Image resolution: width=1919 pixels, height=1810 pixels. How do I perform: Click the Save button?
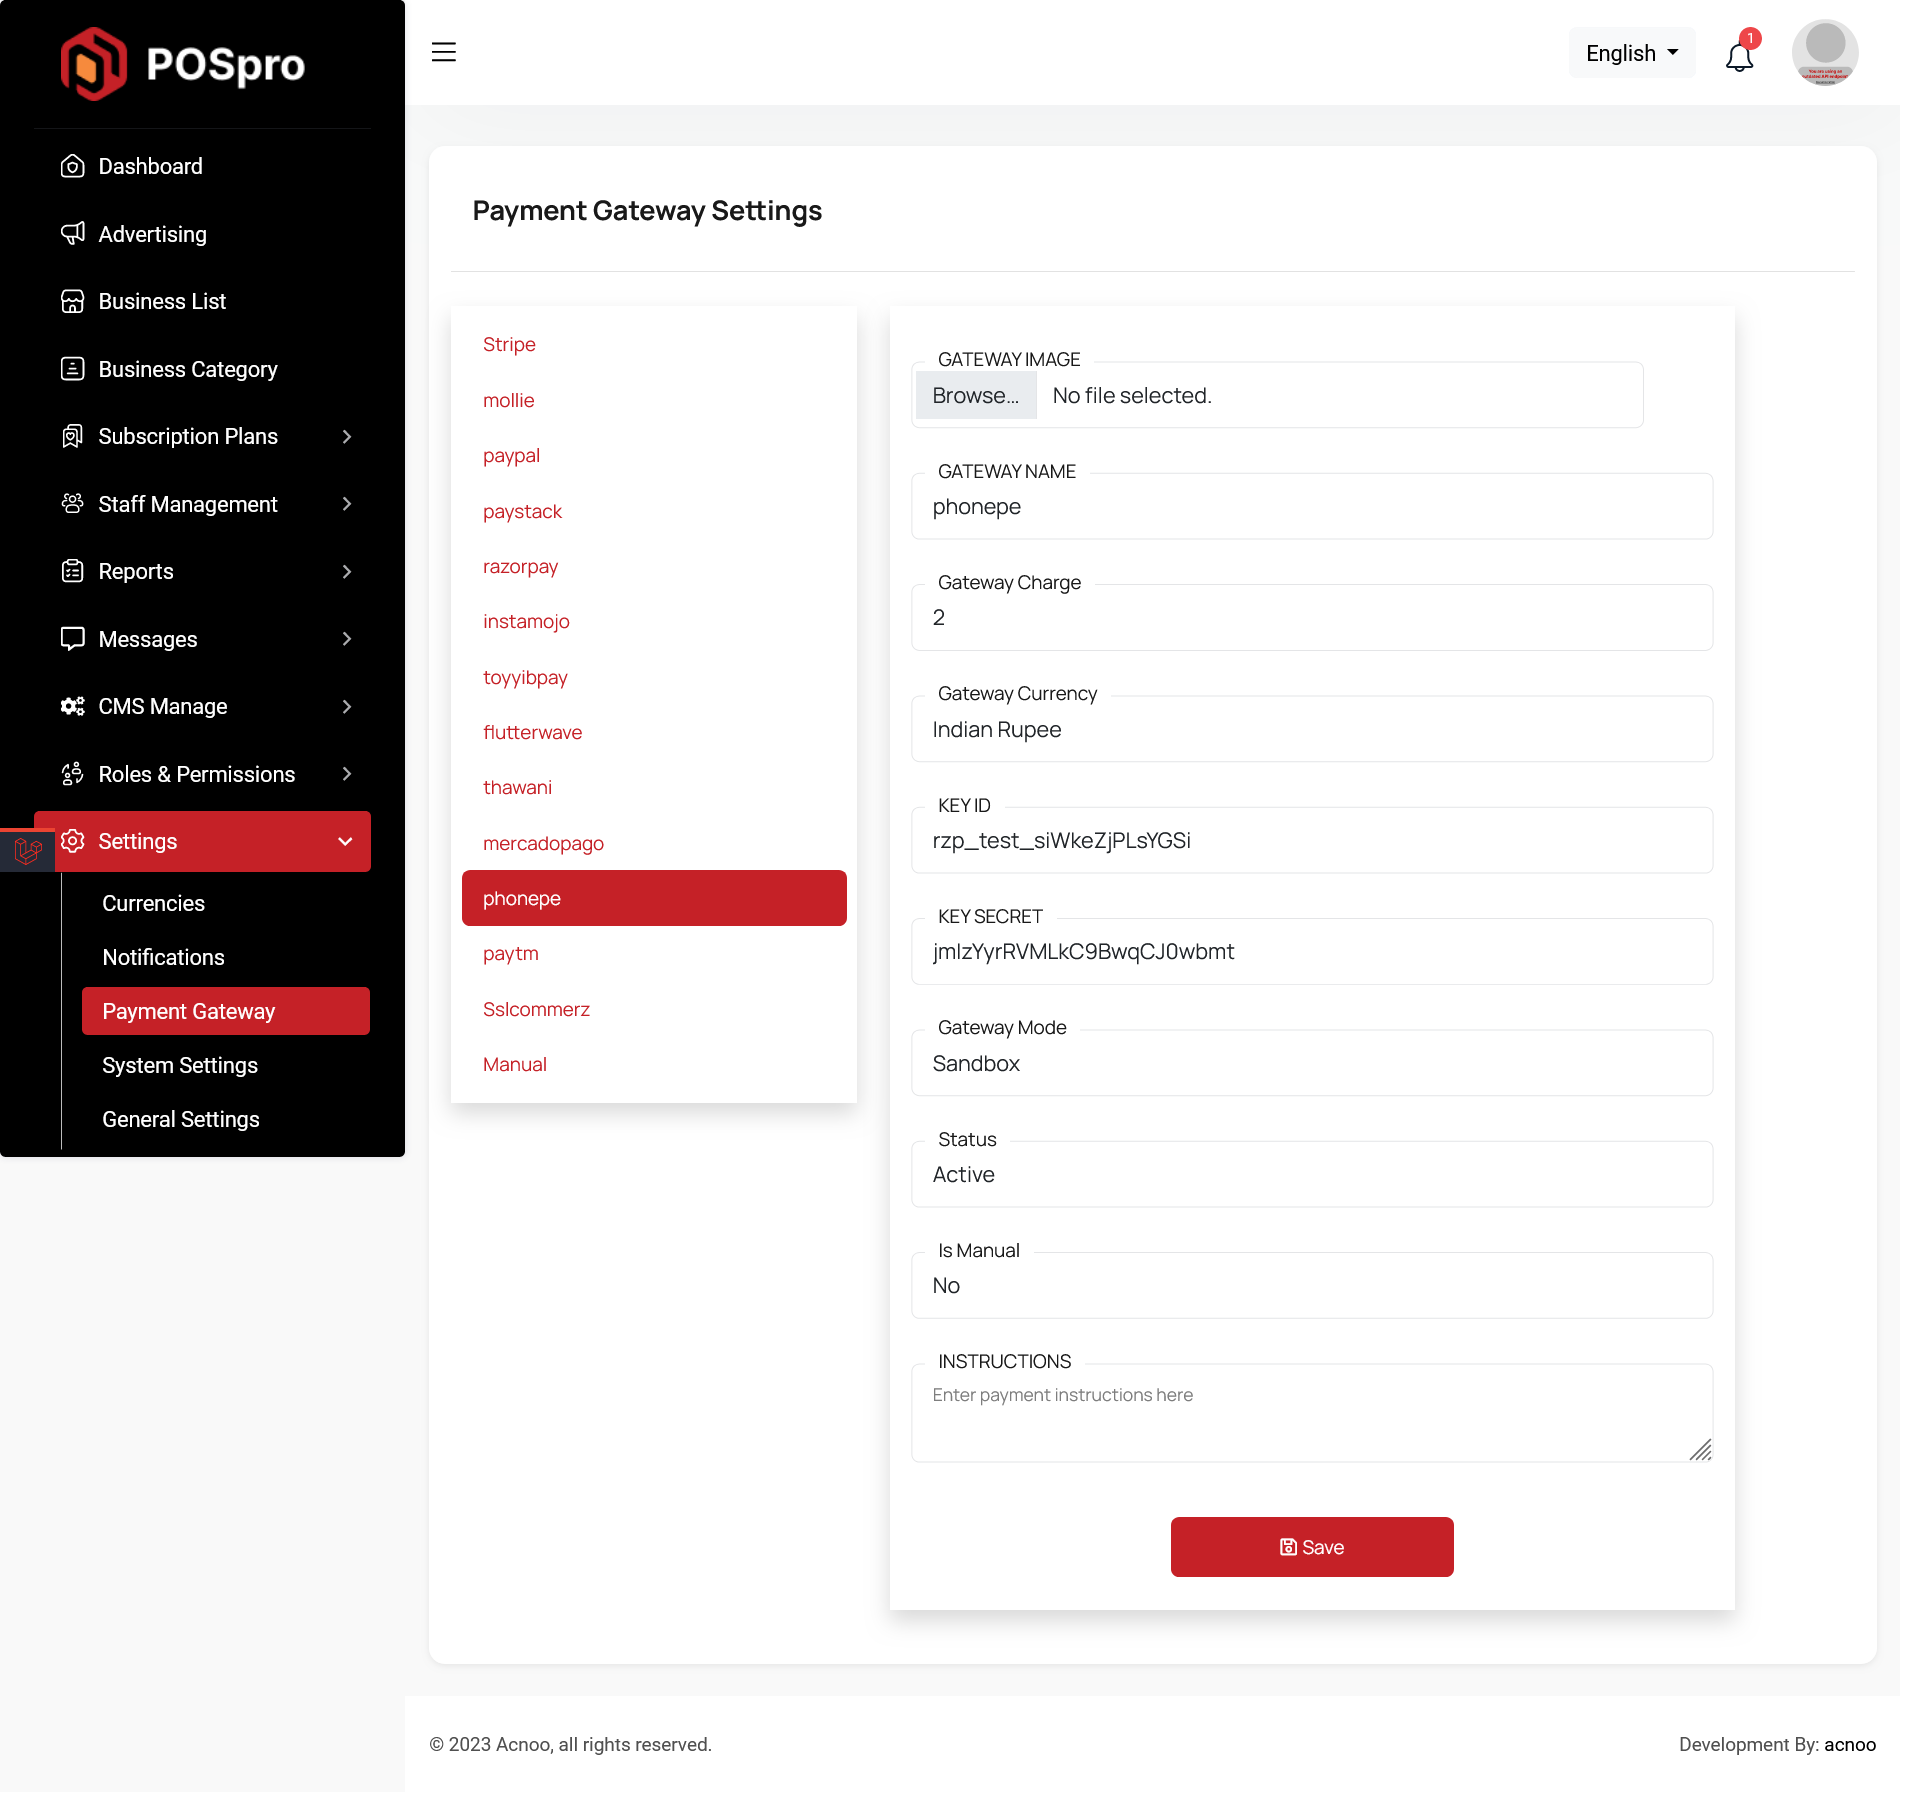coord(1311,1547)
